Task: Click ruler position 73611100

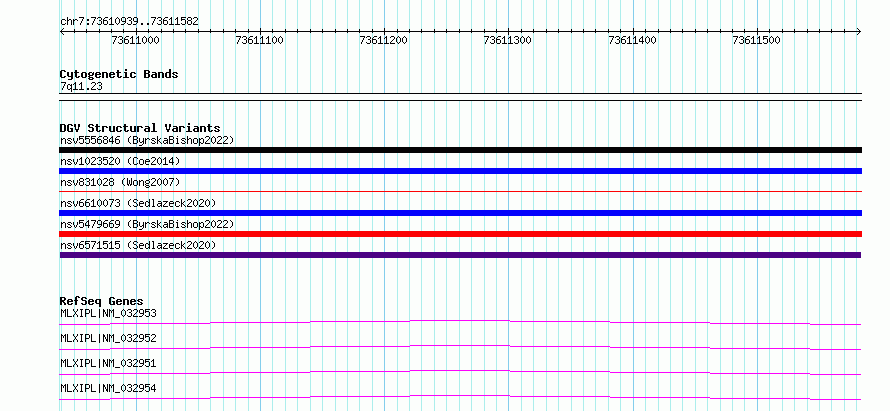Action: point(260,40)
